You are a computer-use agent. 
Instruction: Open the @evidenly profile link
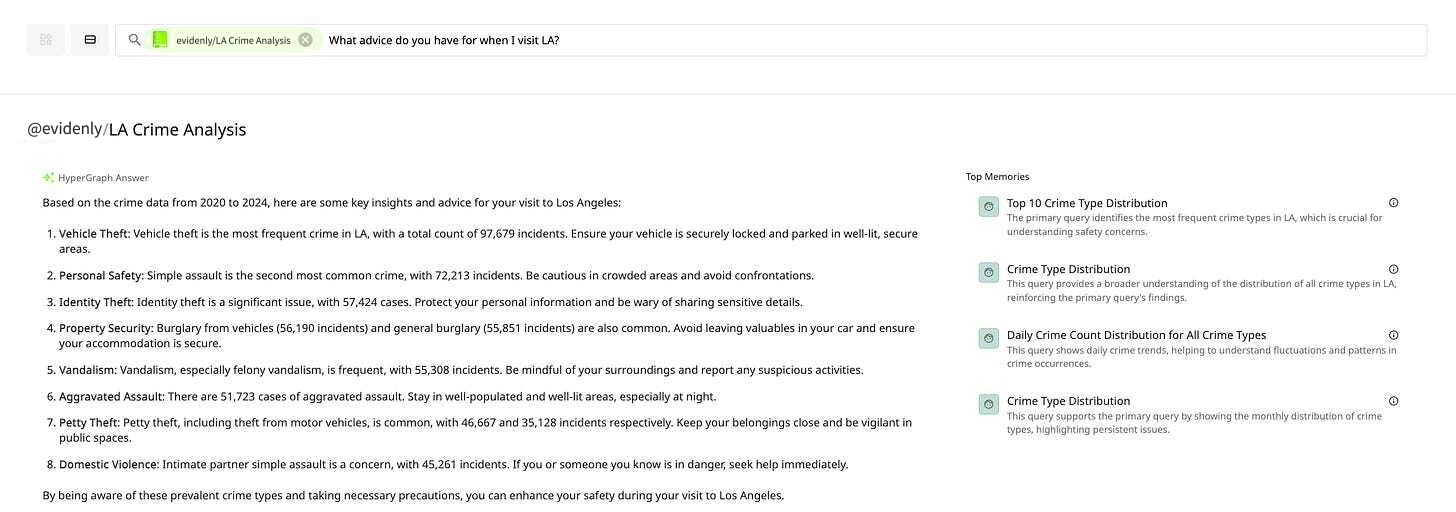(65, 129)
